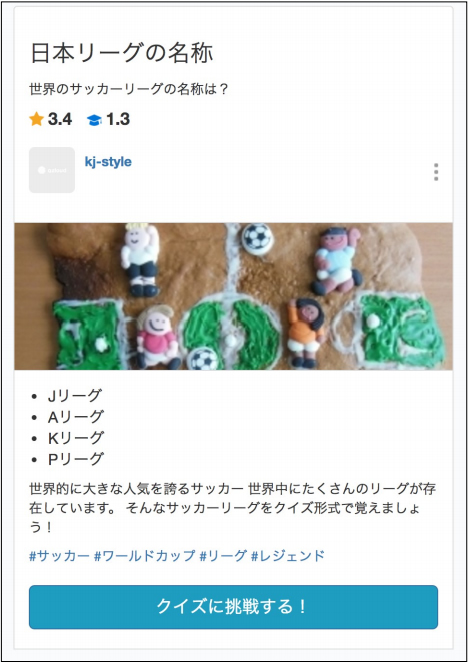Click the blue graduation cap difficulty icon
Viewport: 470px width, 665px height.
(x=94, y=120)
